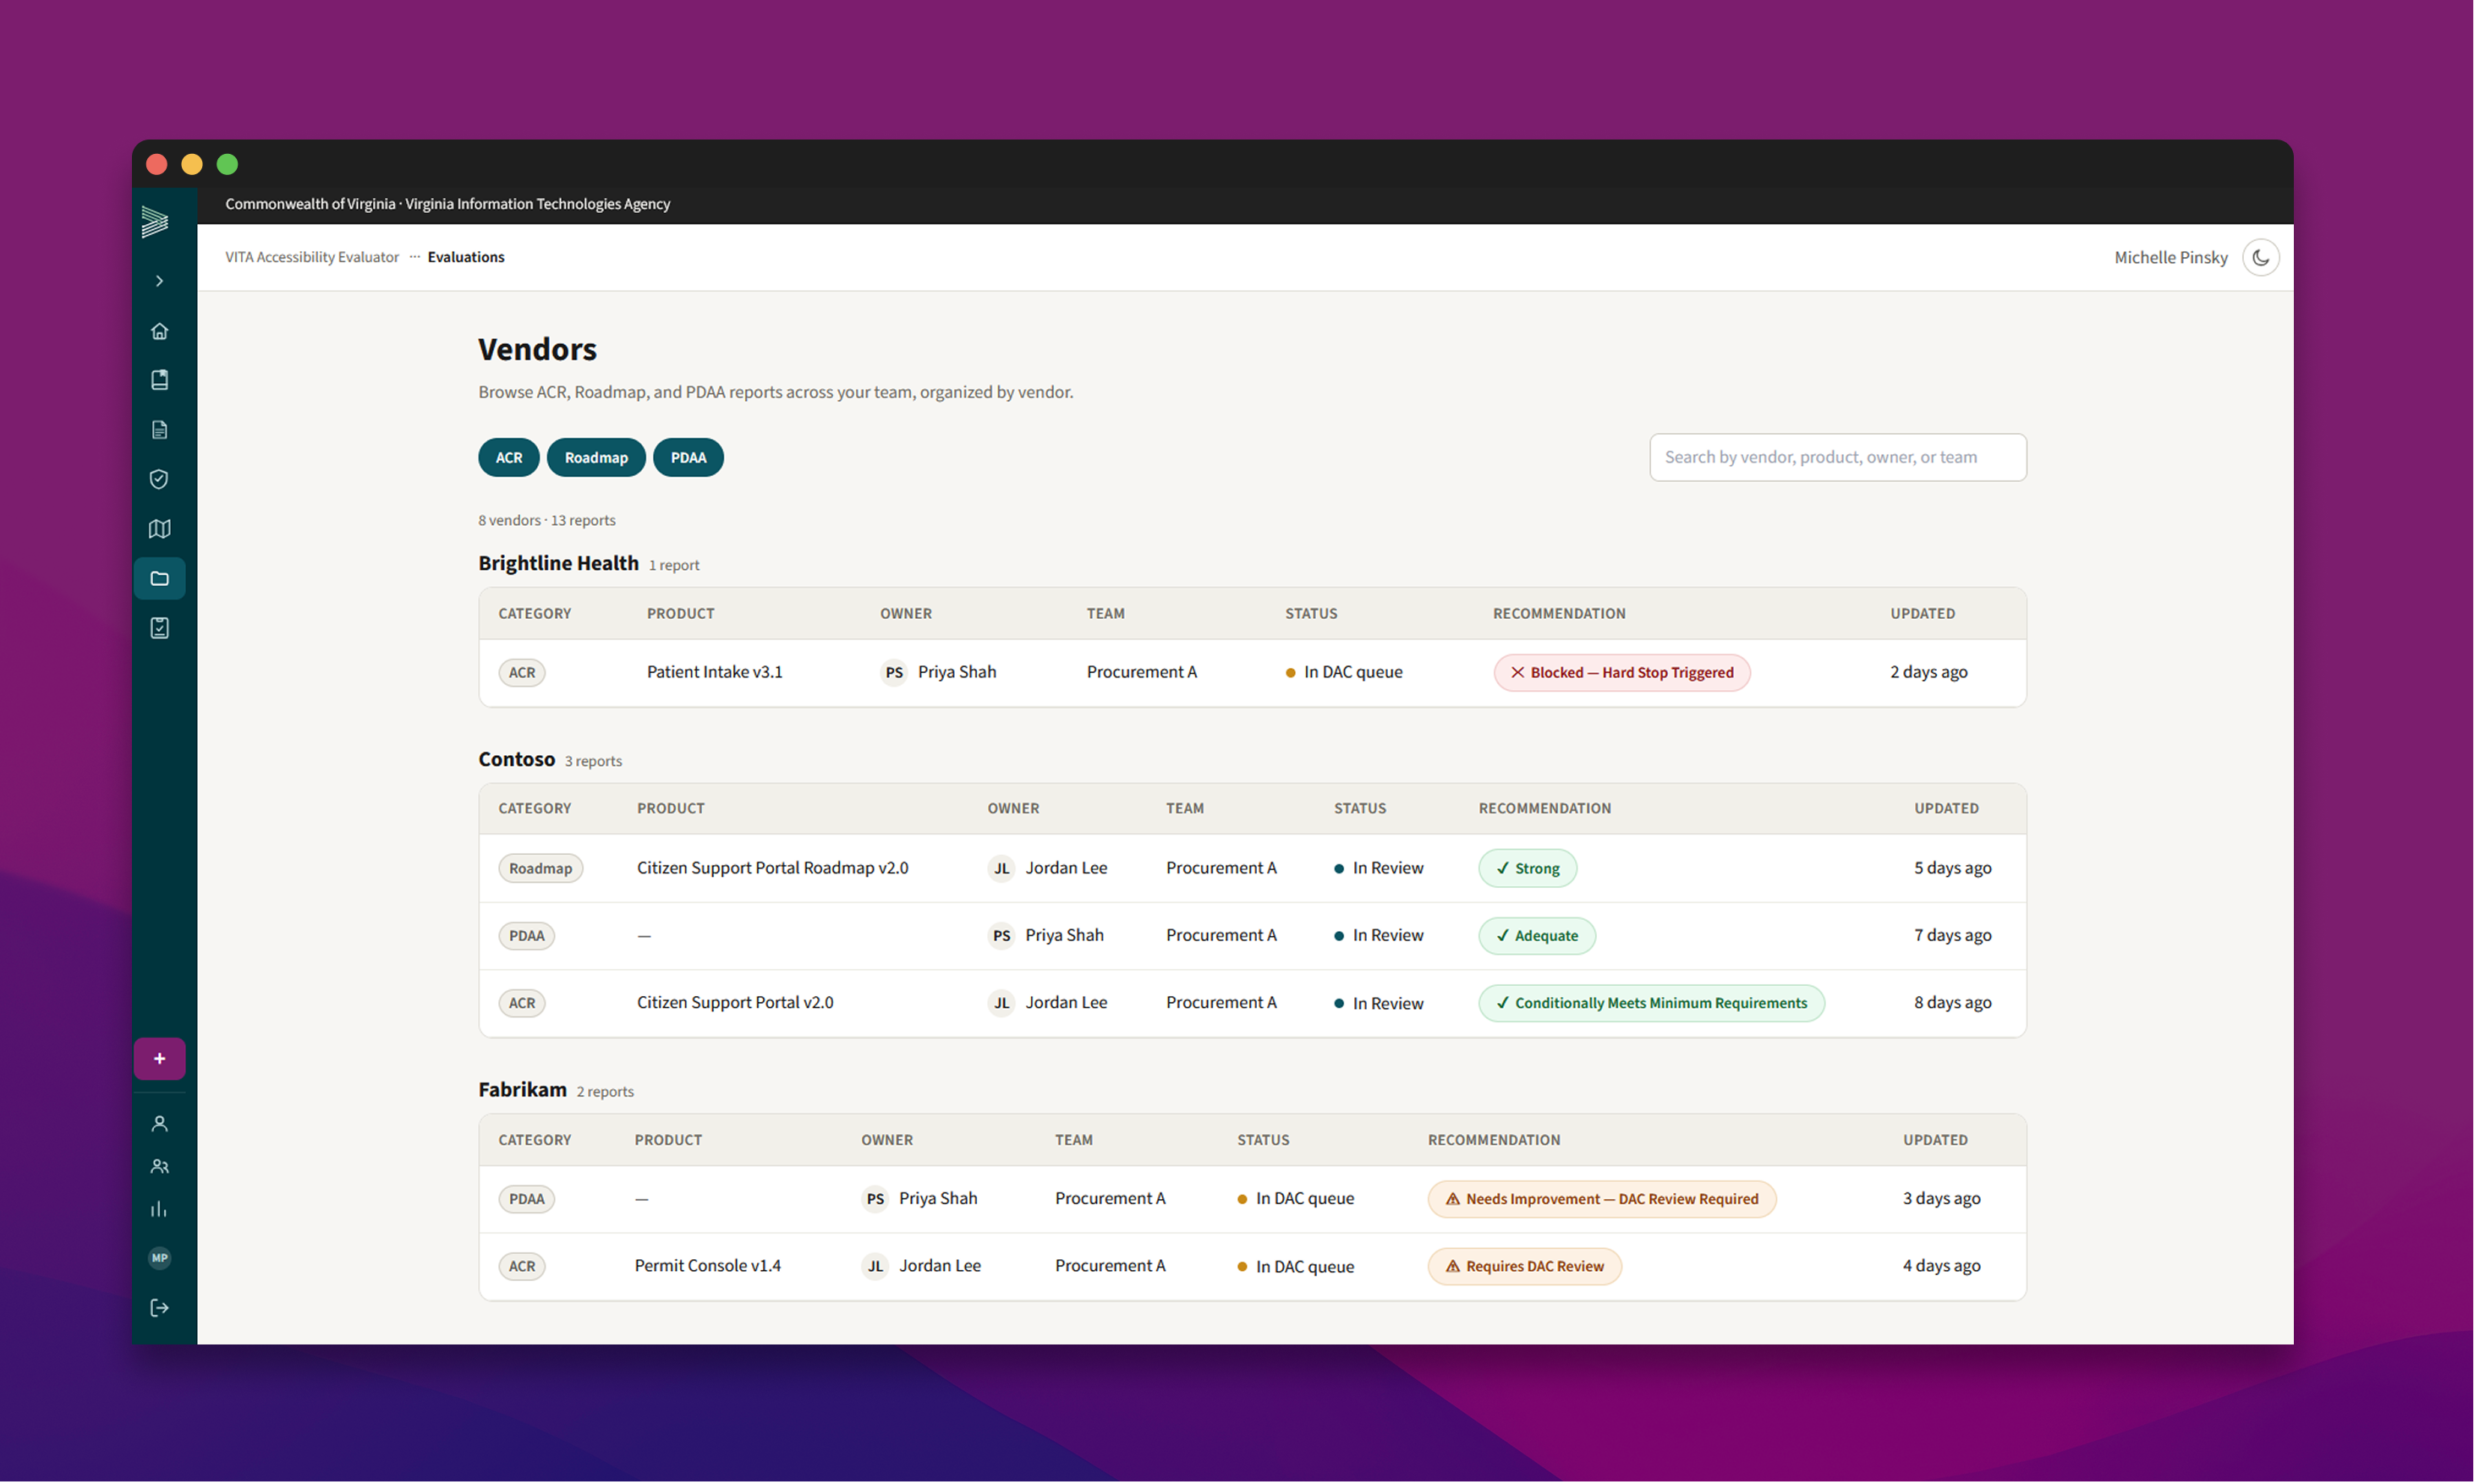The height and width of the screenshot is (1484, 2474).
Task: Click Conditionally Meets Minimum Requirements badge
Action: pyautogui.click(x=1652, y=1003)
